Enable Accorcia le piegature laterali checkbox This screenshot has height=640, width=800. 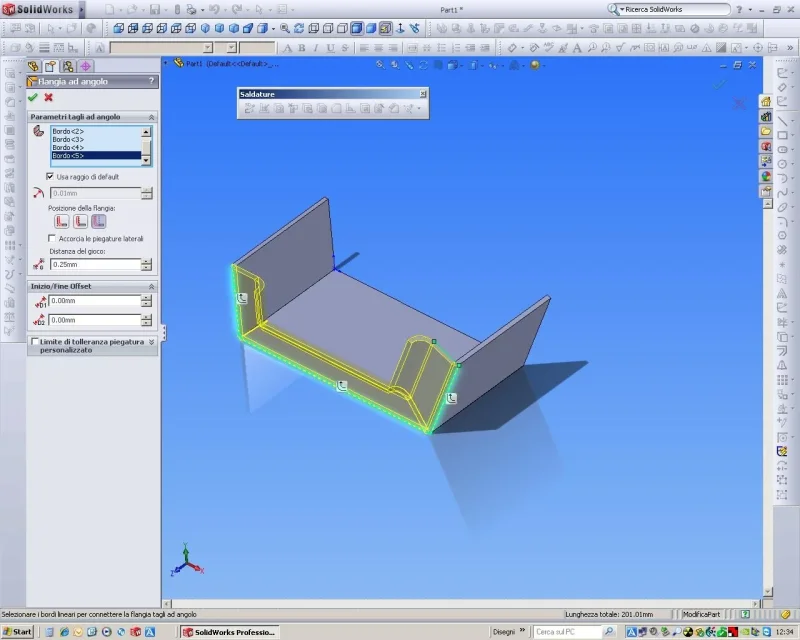52,238
